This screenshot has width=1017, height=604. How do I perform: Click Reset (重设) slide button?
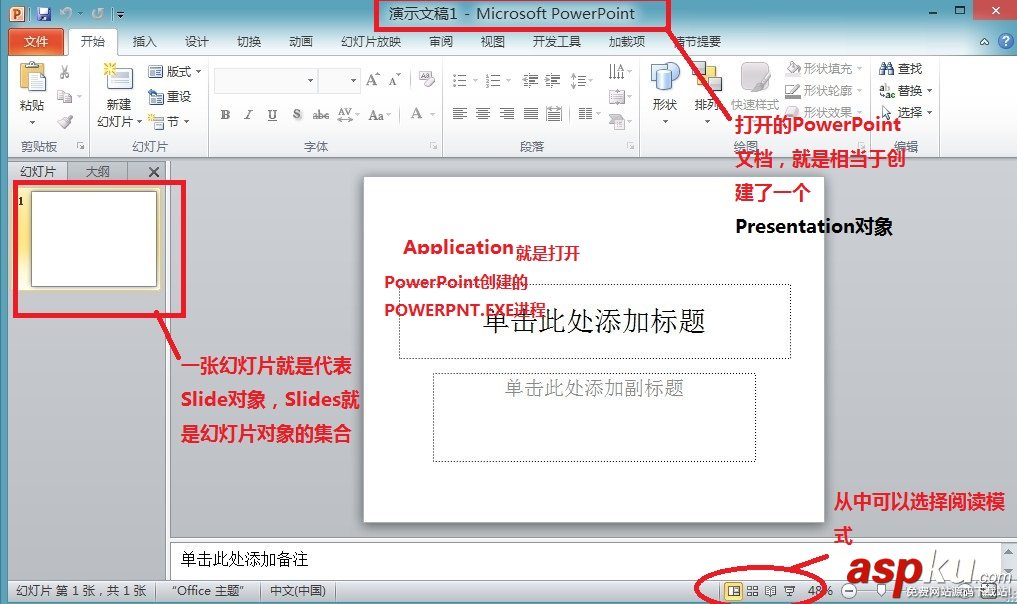(x=170, y=97)
